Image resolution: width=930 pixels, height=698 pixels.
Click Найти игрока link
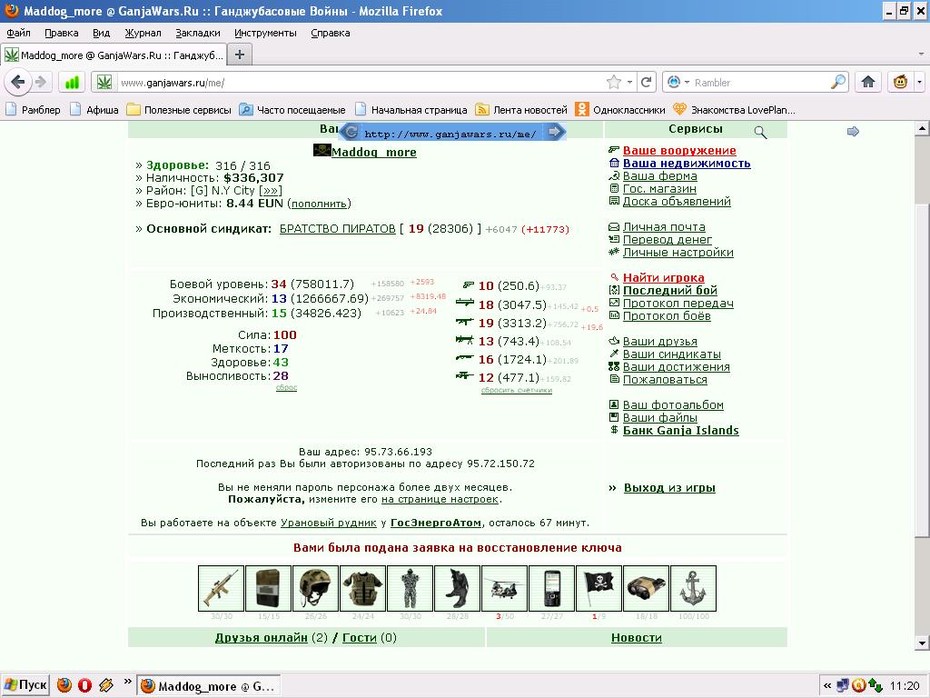coord(663,278)
